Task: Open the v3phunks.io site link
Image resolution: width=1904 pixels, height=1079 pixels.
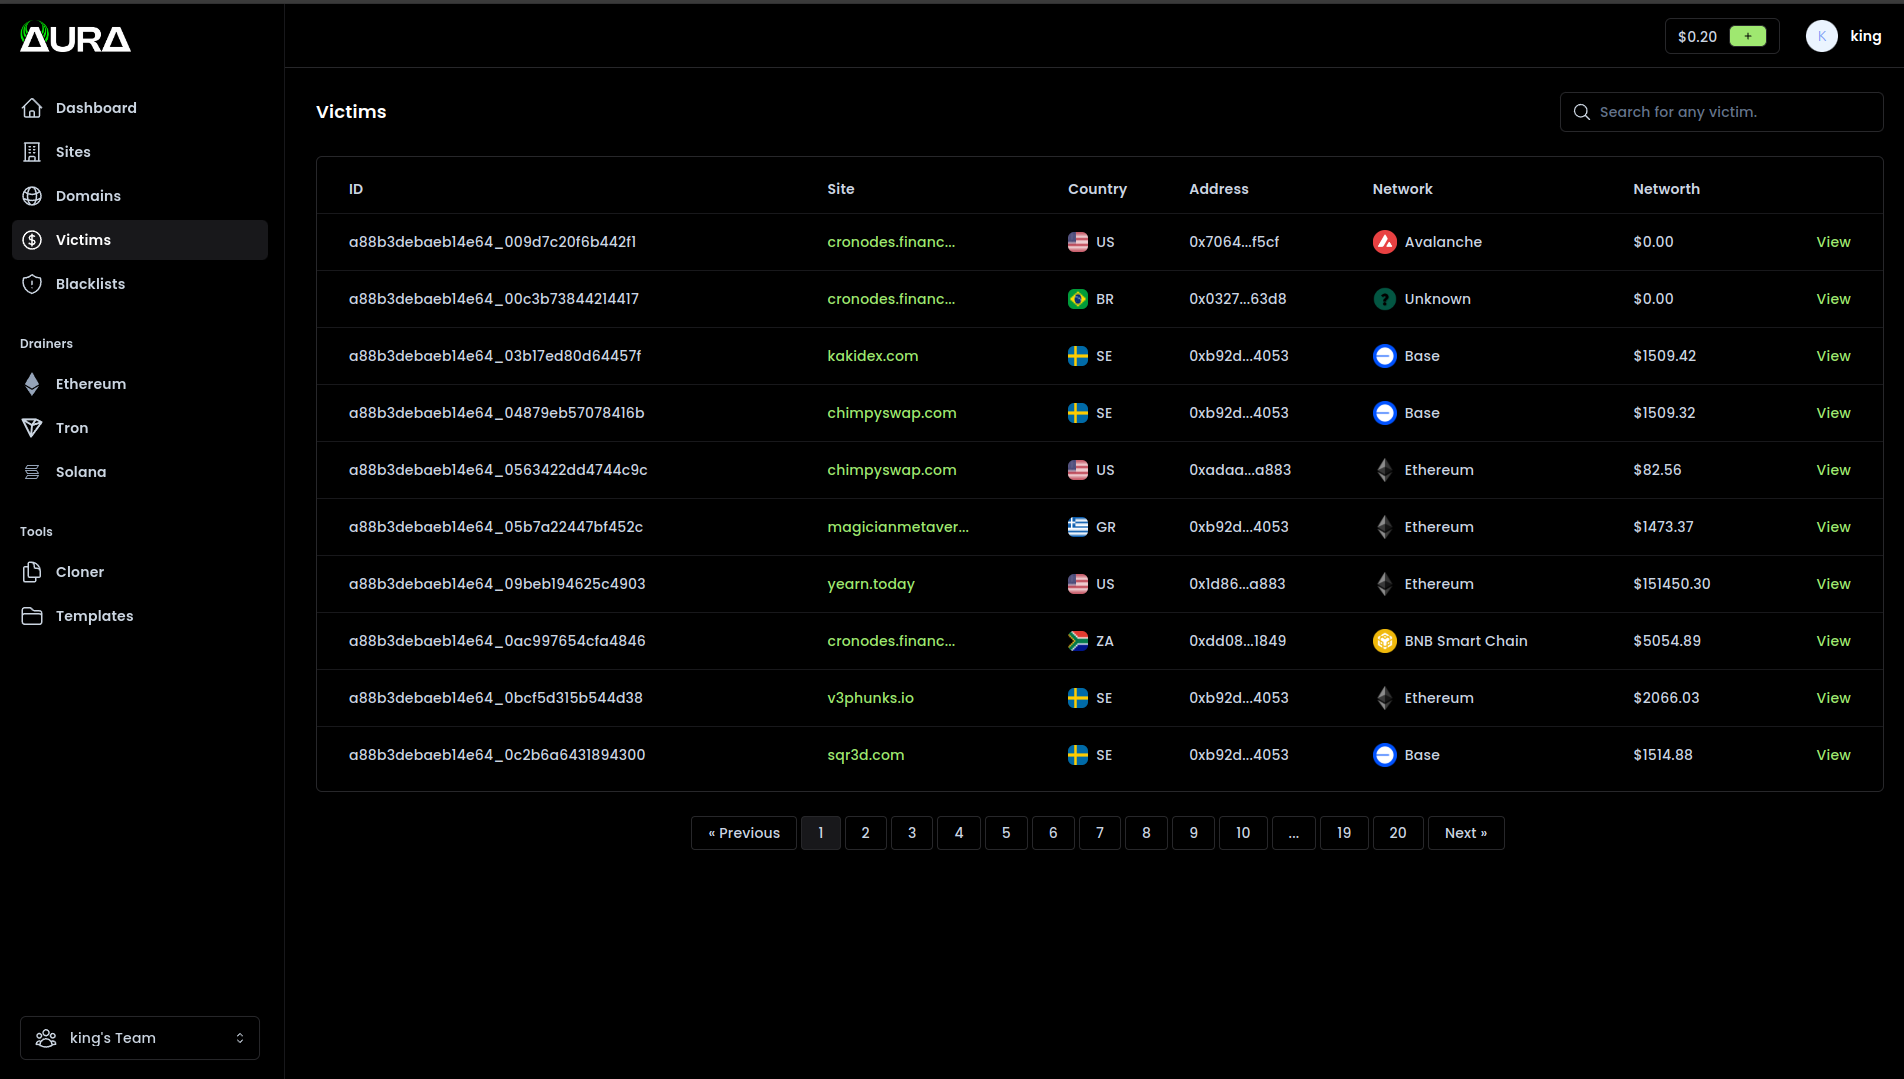Action: pyautogui.click(x=871, y=698)
